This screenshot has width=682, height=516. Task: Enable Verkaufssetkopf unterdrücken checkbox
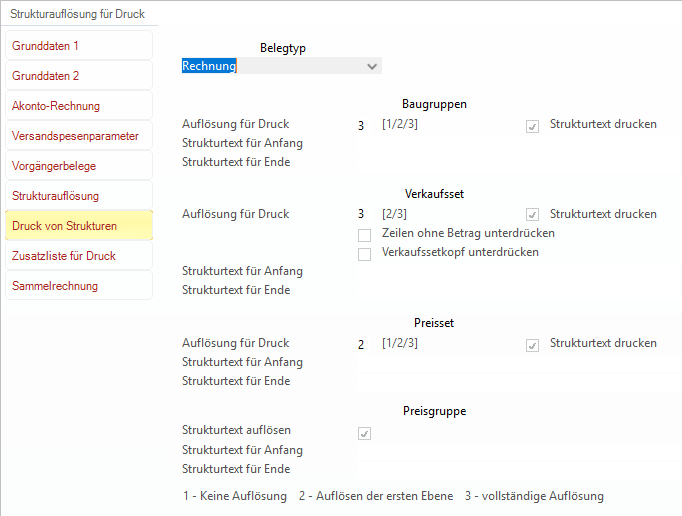[364, 254]
